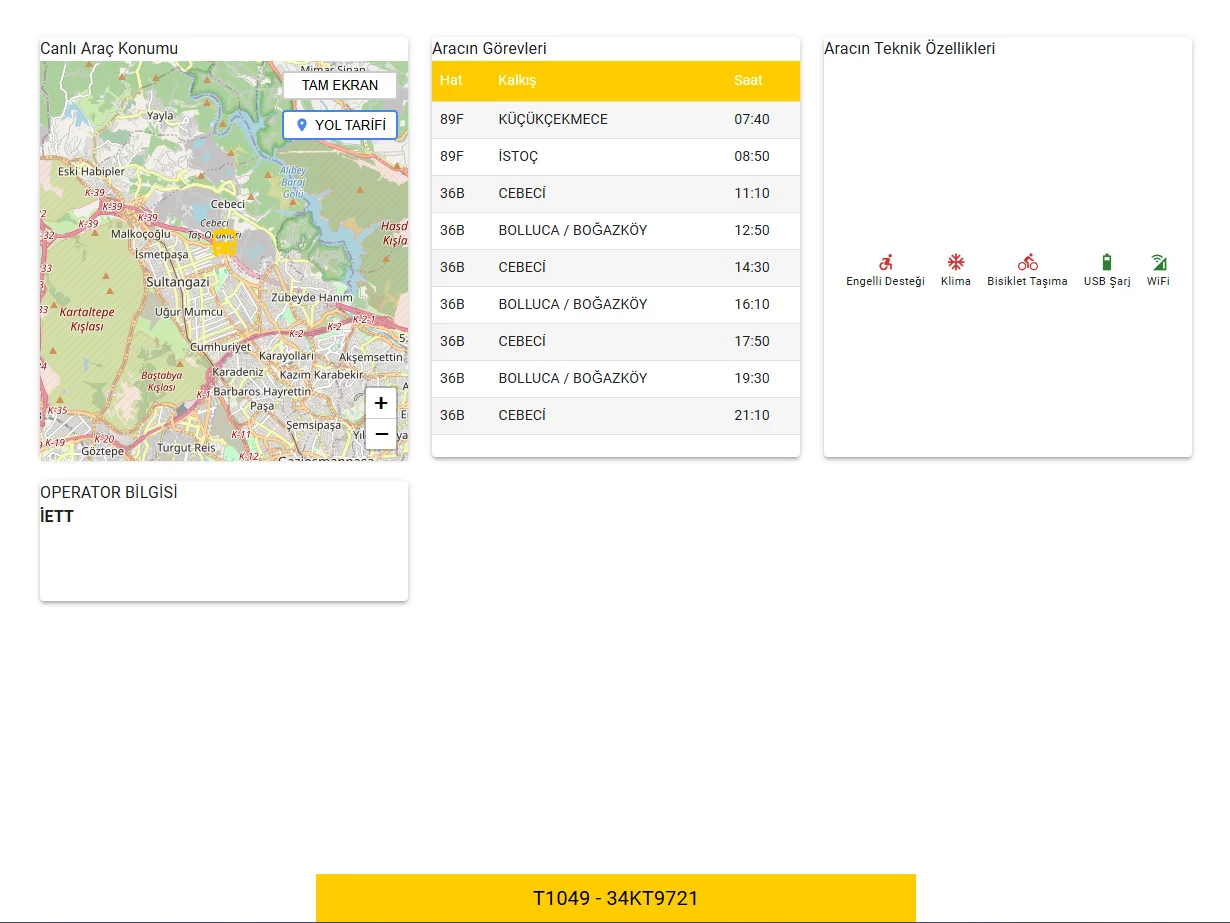
Task: Click the yellow bus marker on map
Action: click(x=224, y=243)
